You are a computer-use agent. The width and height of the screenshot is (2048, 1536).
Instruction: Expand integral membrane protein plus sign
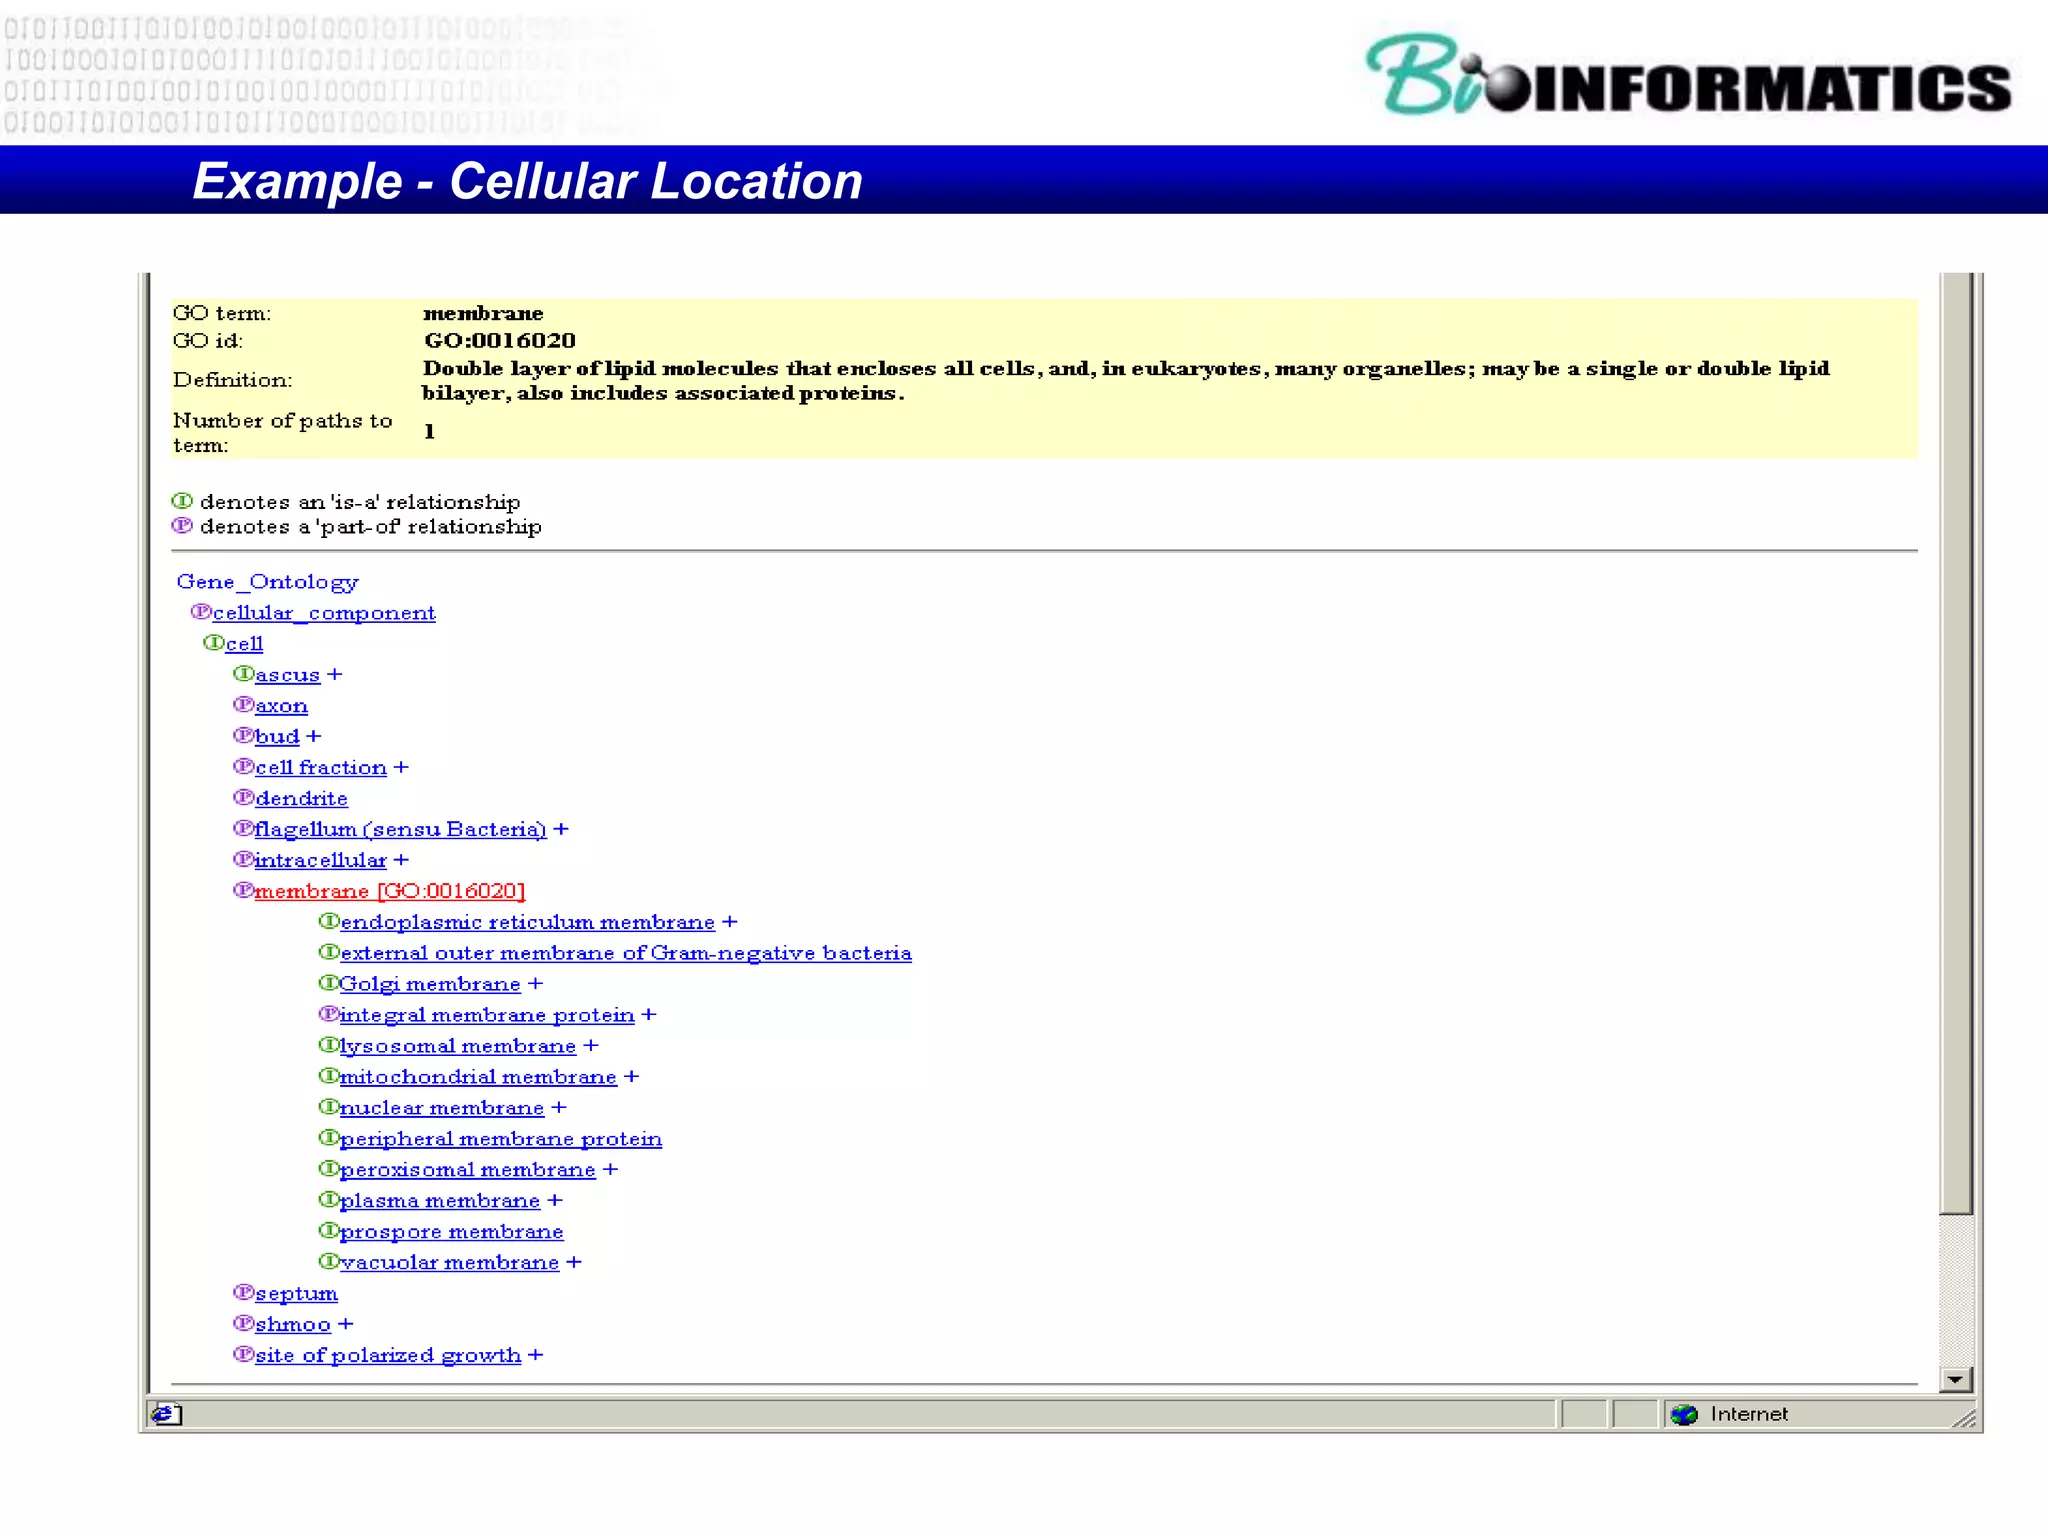[x=649, y=1016]
